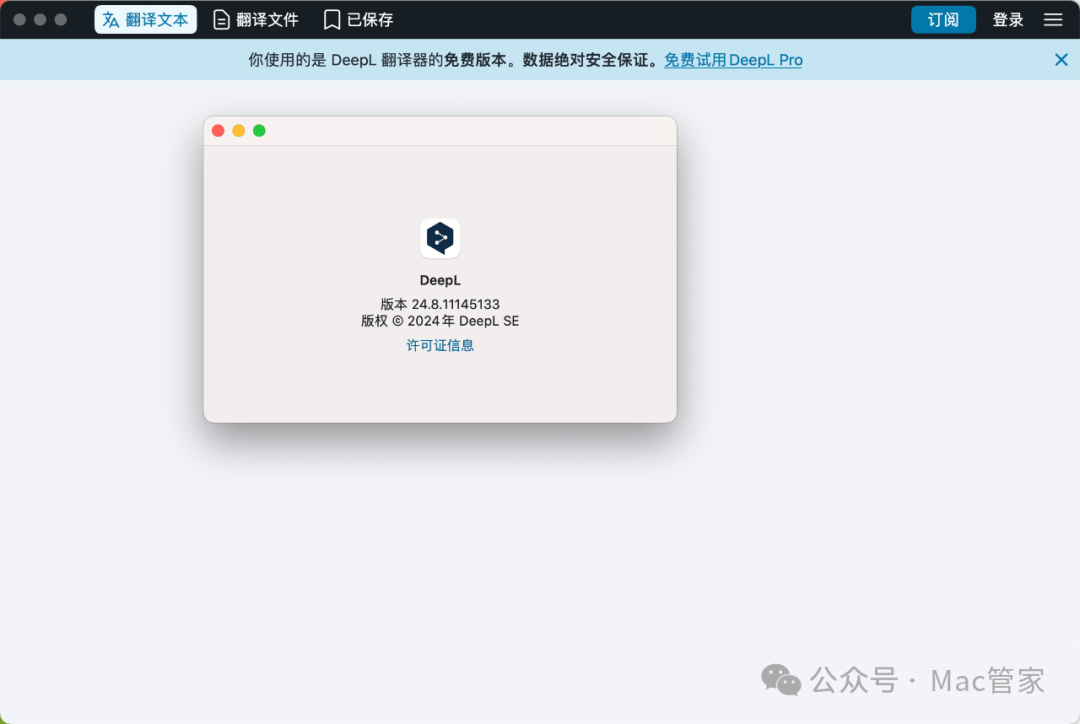Switch to the 翻译文本 tab
Viewport: 1080px width, 724px height.
pyautogui.click(x=145, y=20)
